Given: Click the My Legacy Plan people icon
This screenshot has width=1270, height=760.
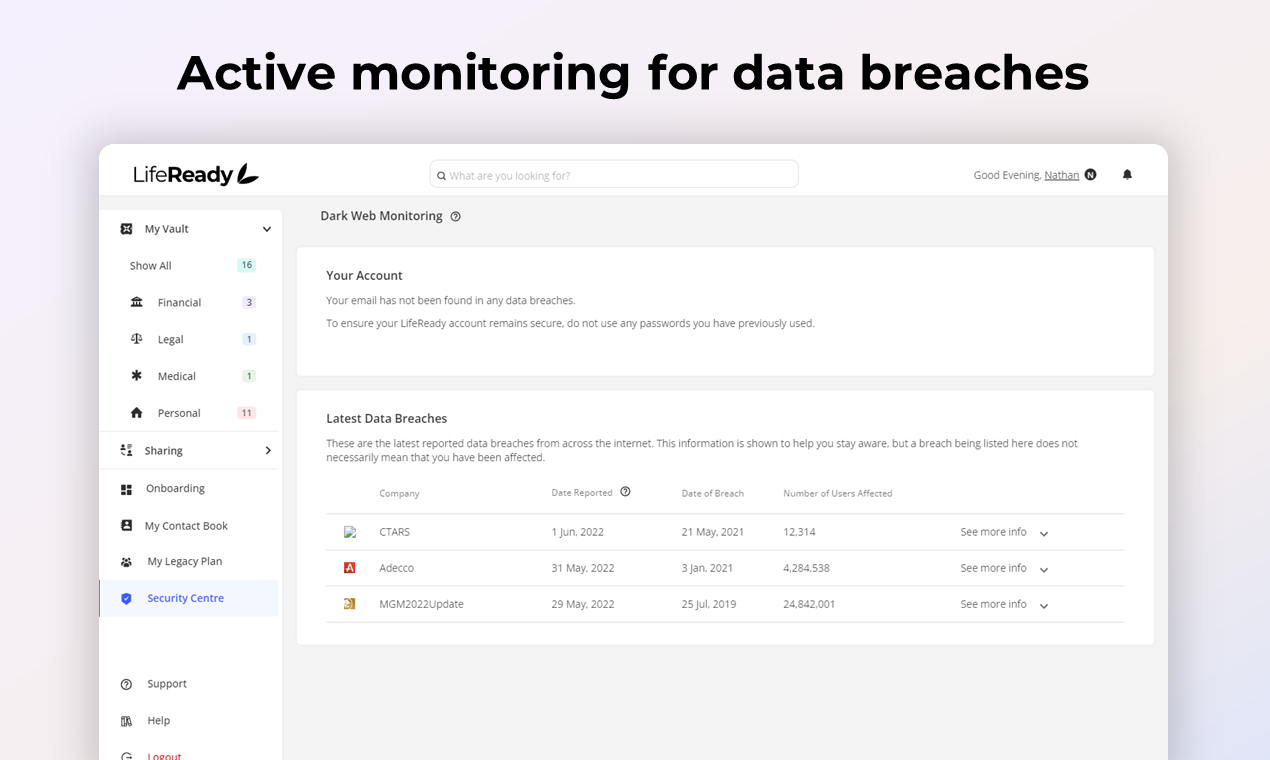Looking at the screenshot, I should coord(126,562).
